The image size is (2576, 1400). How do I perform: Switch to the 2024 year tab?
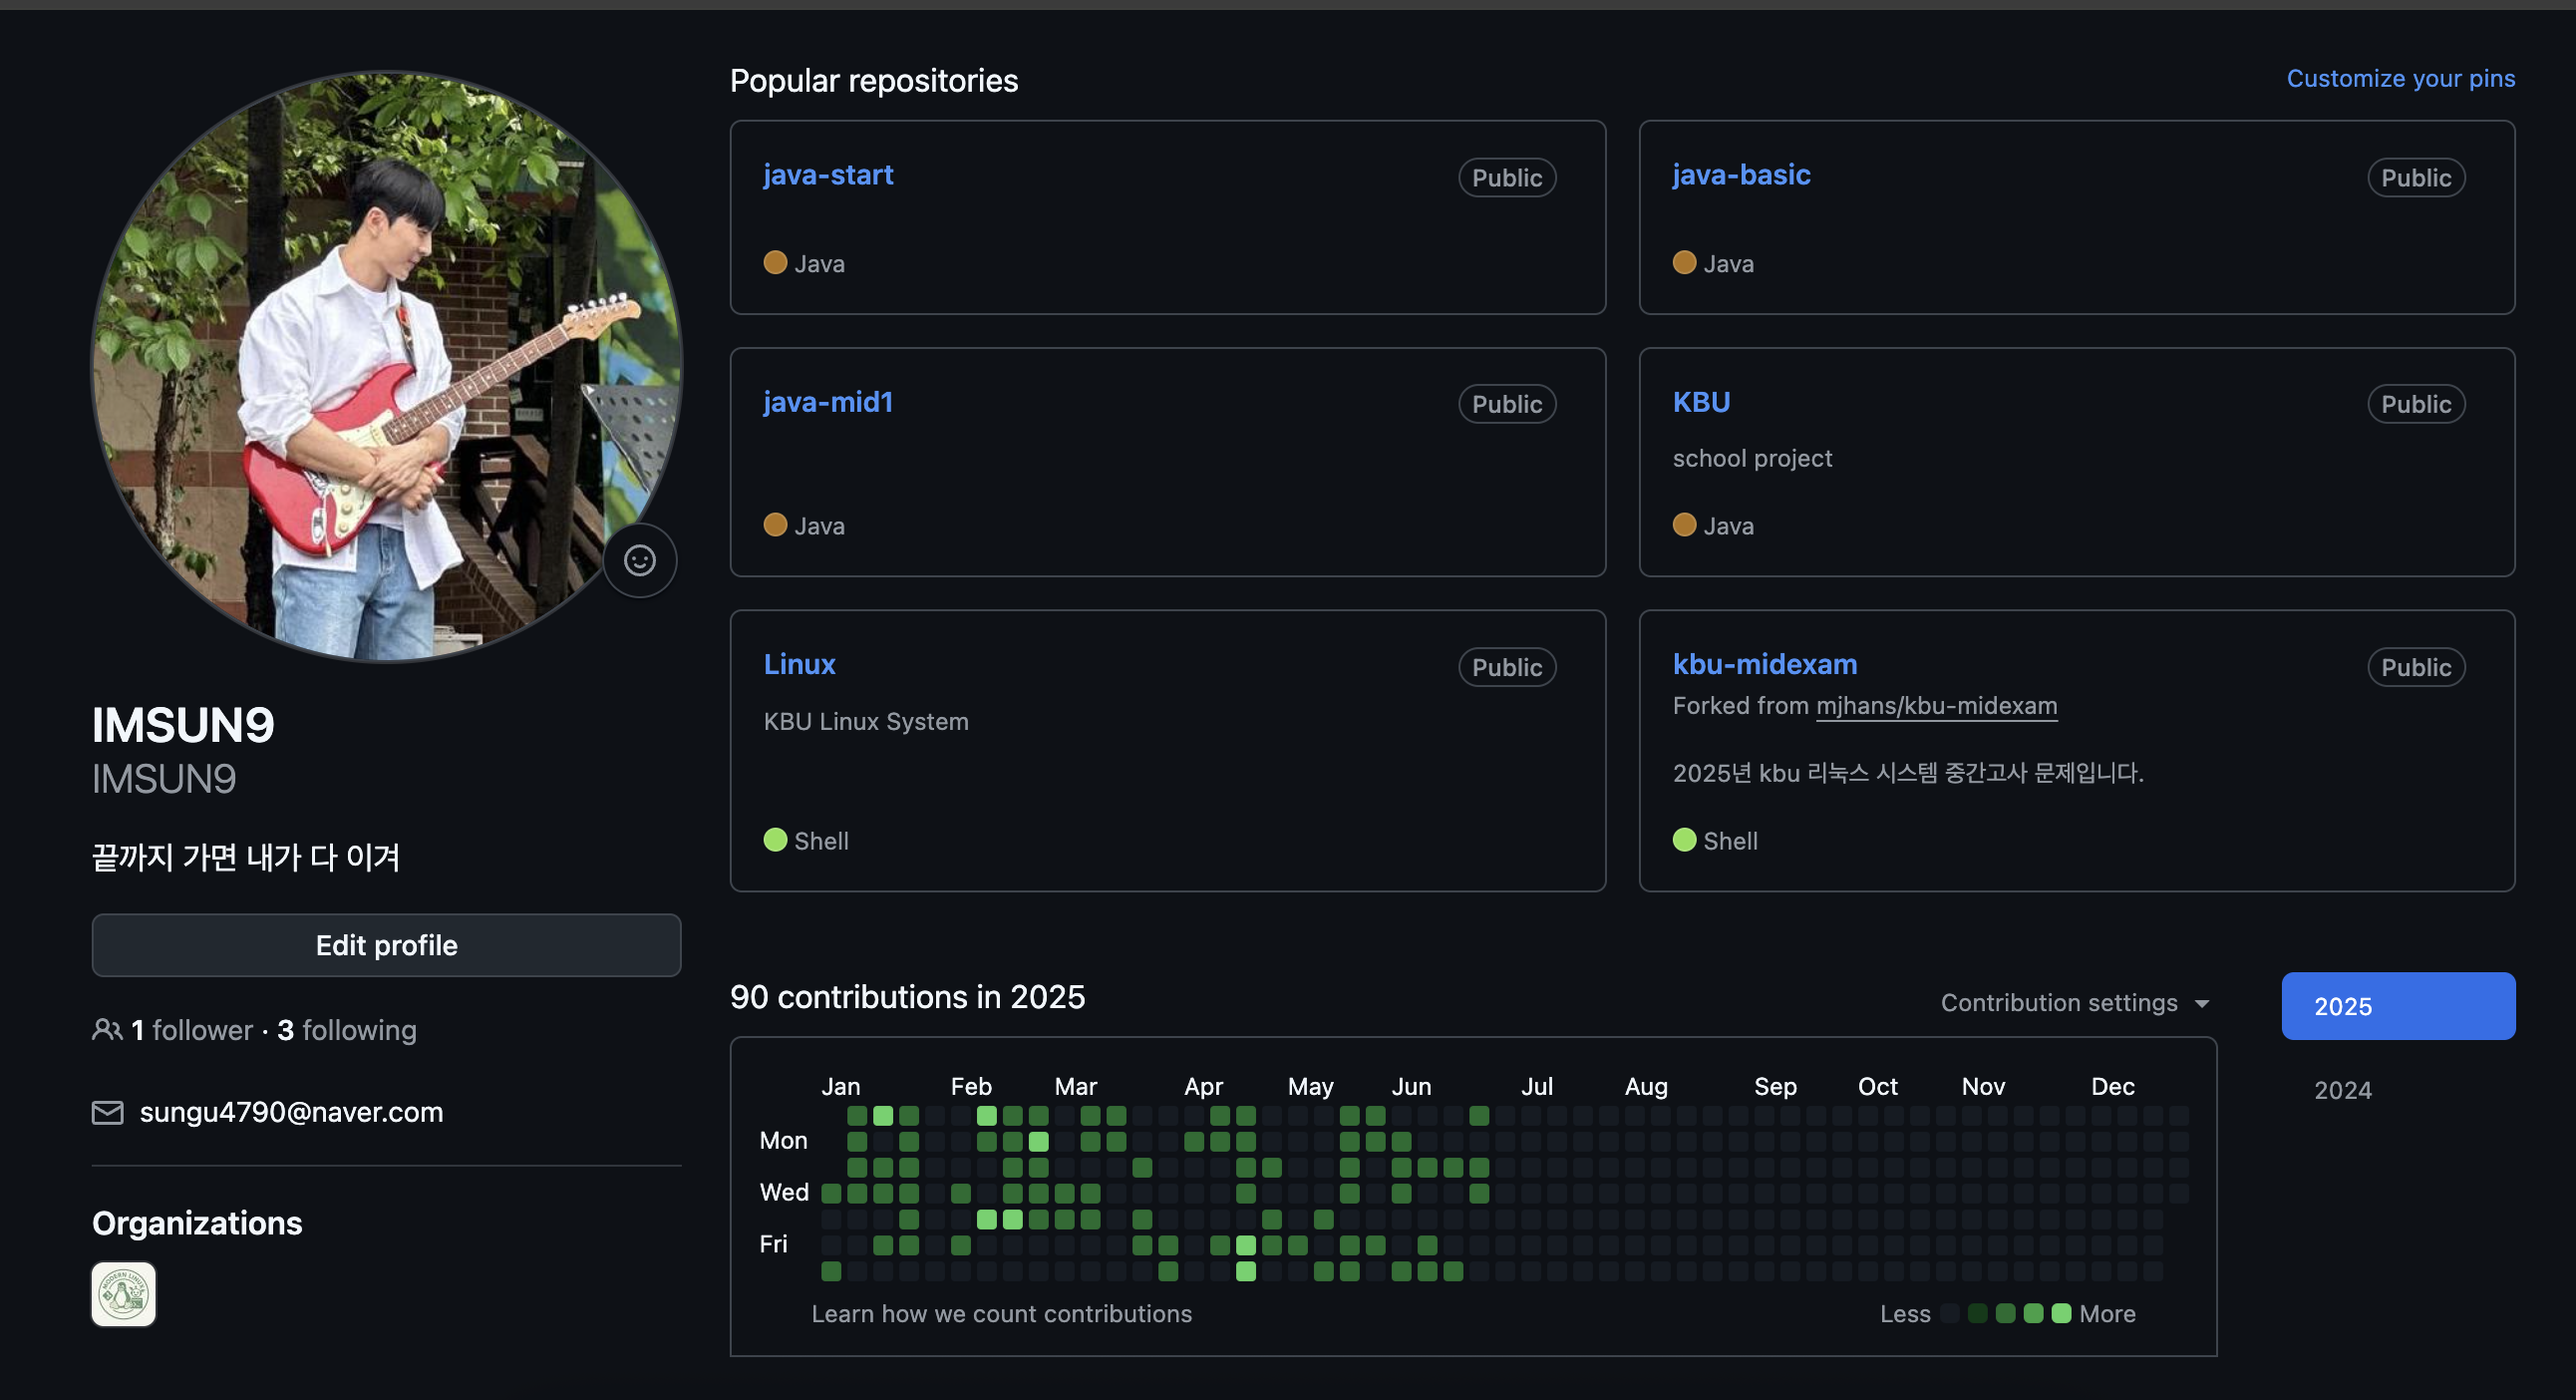(x=2343, y=1090)
